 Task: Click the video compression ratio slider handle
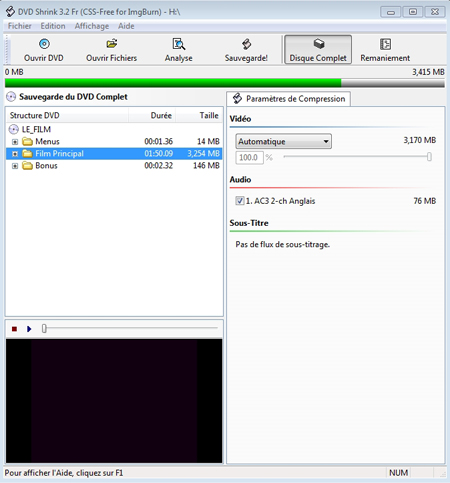[429, 157]
